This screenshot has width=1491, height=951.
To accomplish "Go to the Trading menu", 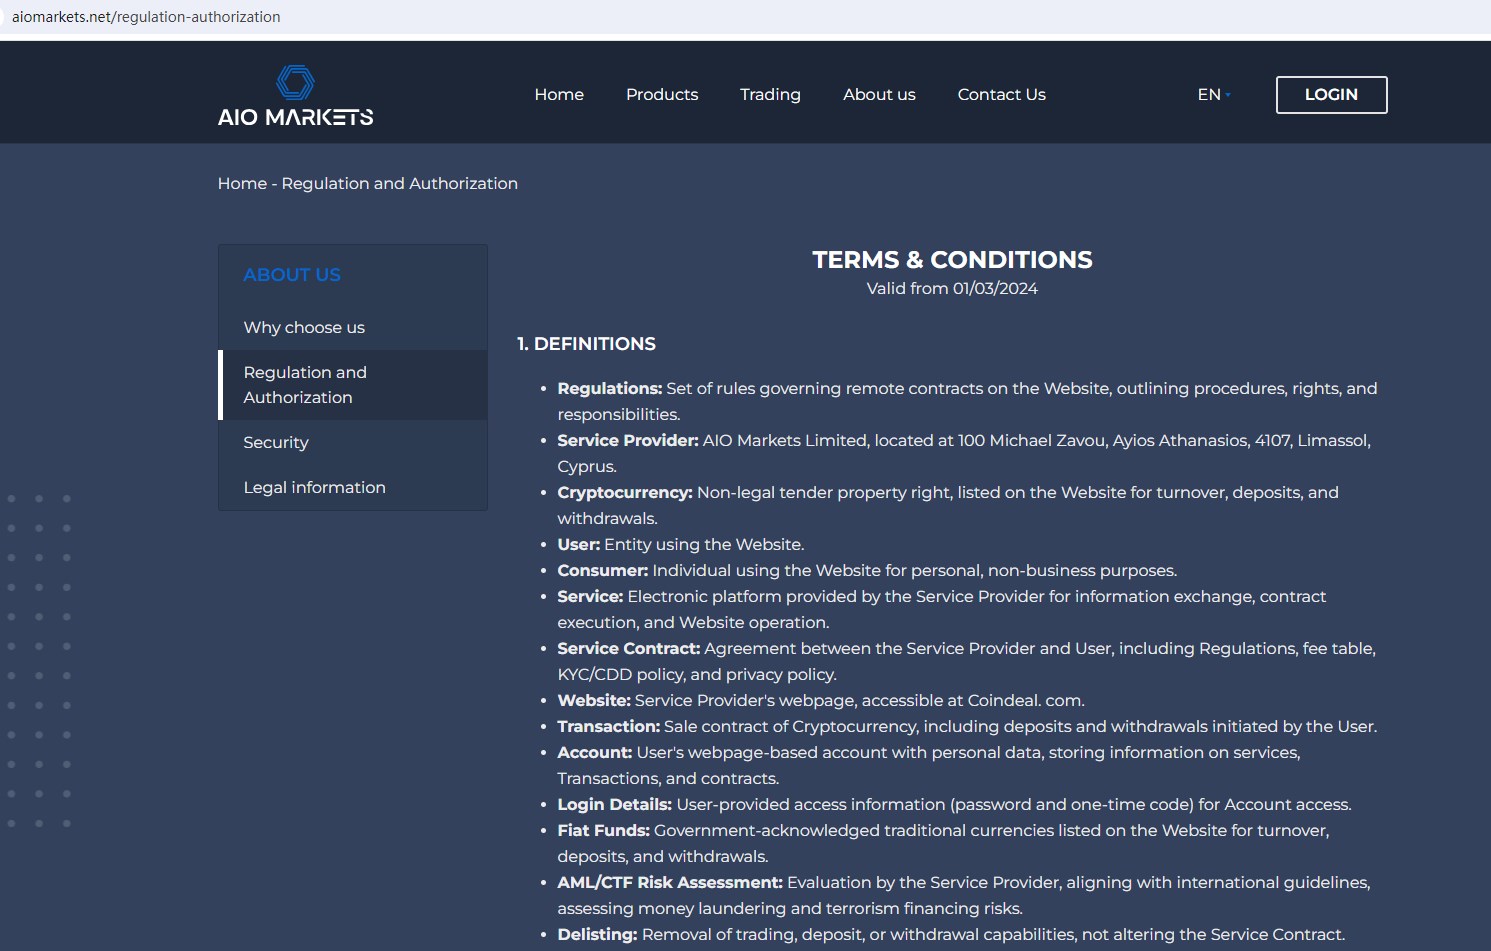I will coord(770,94).
